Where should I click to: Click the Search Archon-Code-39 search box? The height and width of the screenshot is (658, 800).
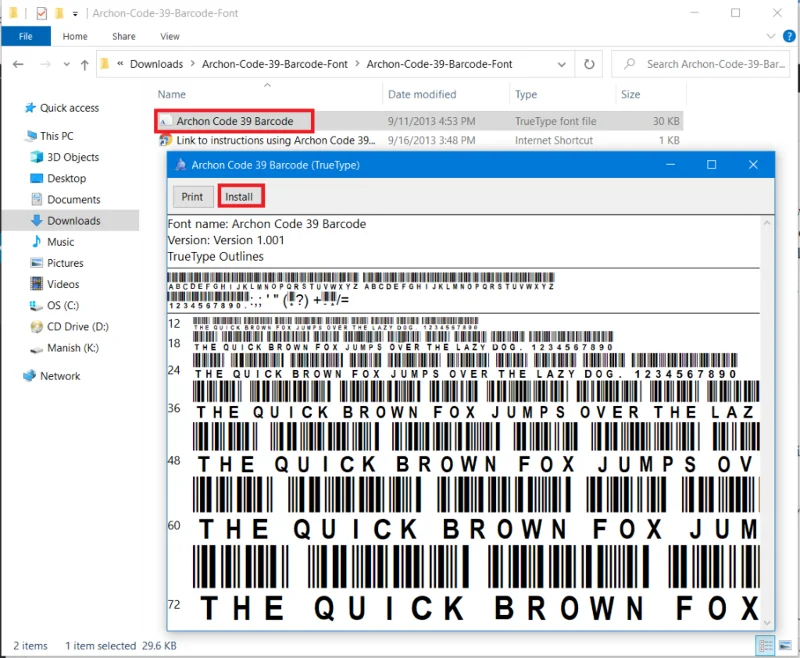(x=703, y=64)
